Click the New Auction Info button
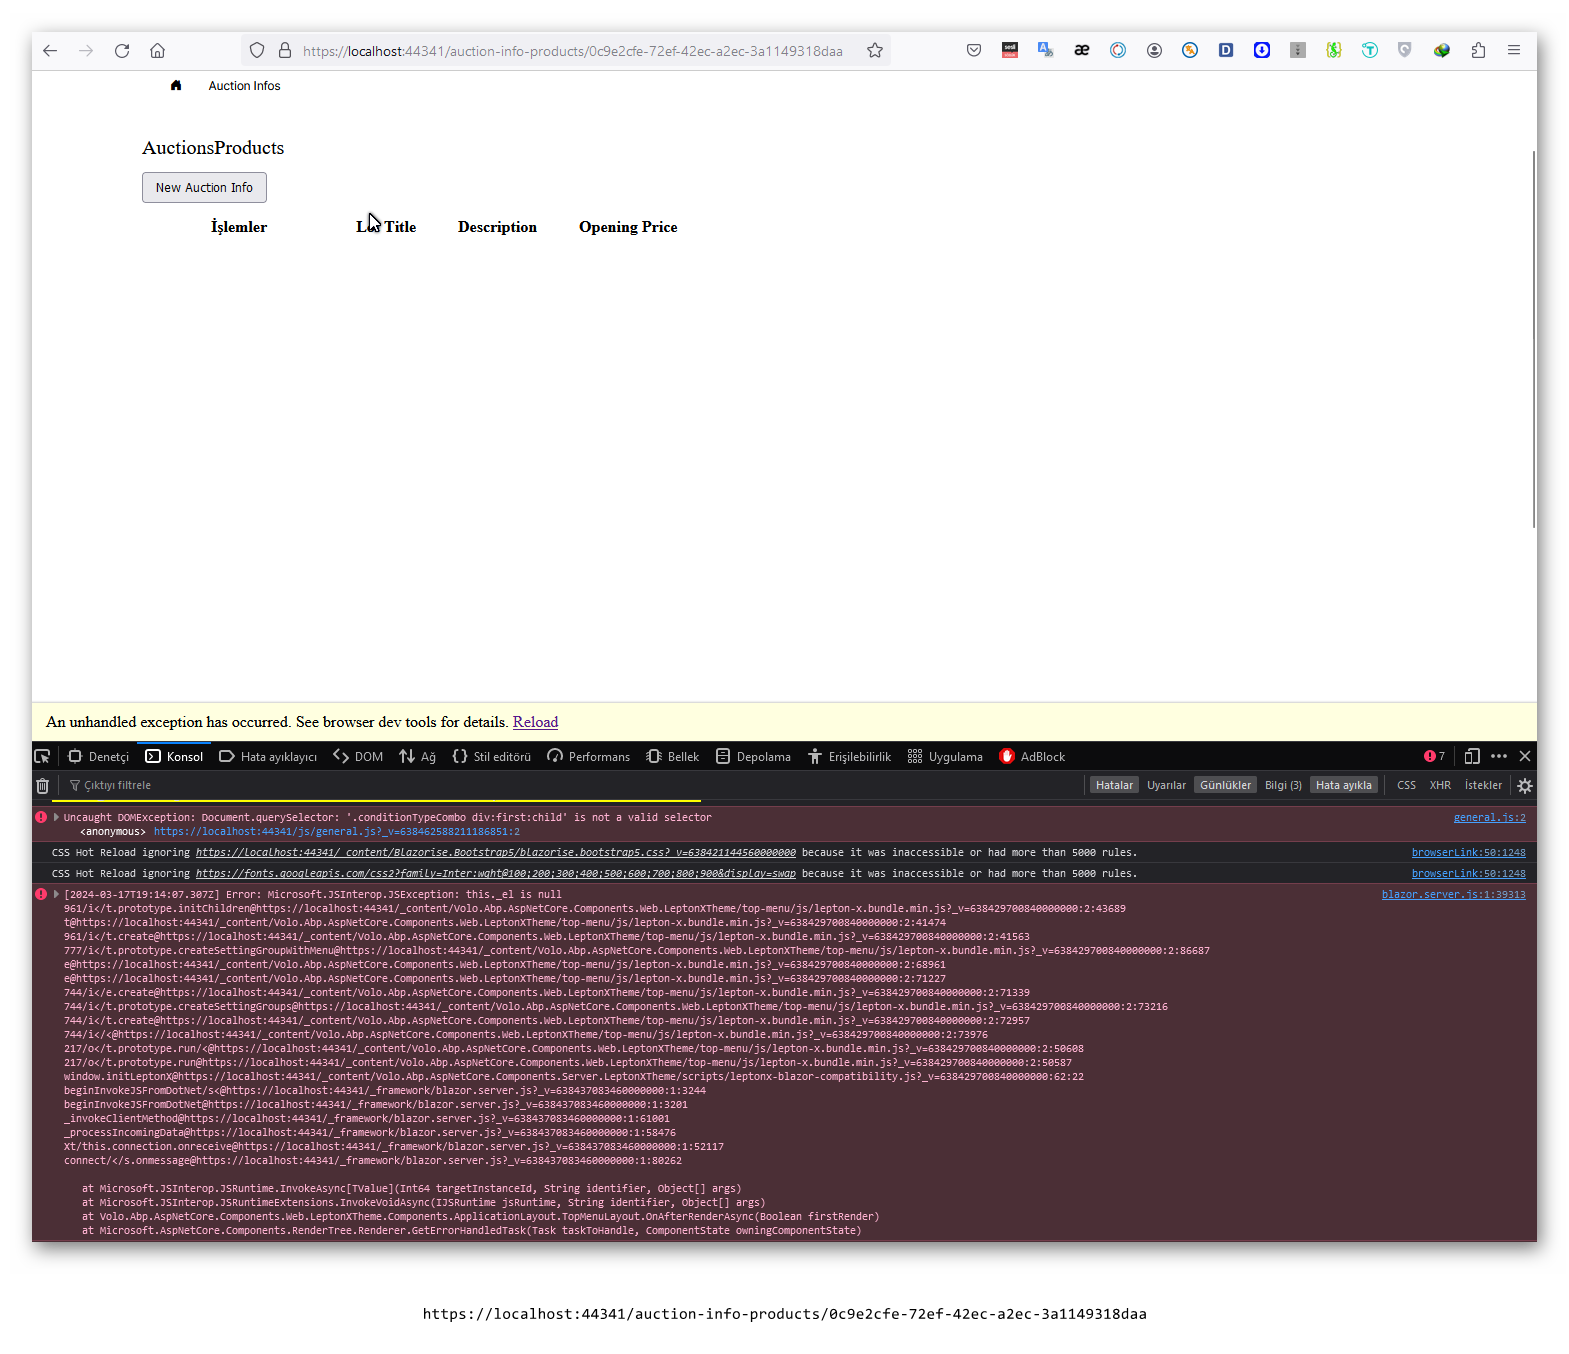The image size is (1569, 1354). pos(204,188)
